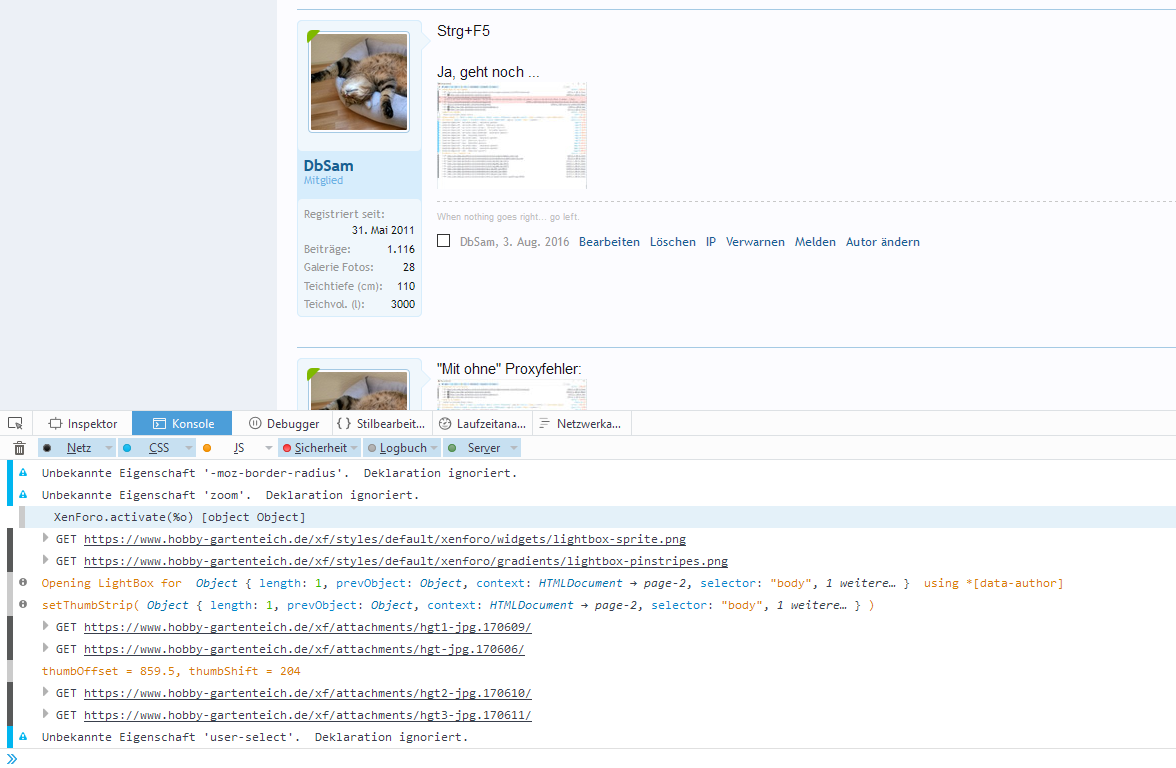Screen dimensions: 1176x768
Task: Click the Autor ändern link
Action: [x=883, y=242]
